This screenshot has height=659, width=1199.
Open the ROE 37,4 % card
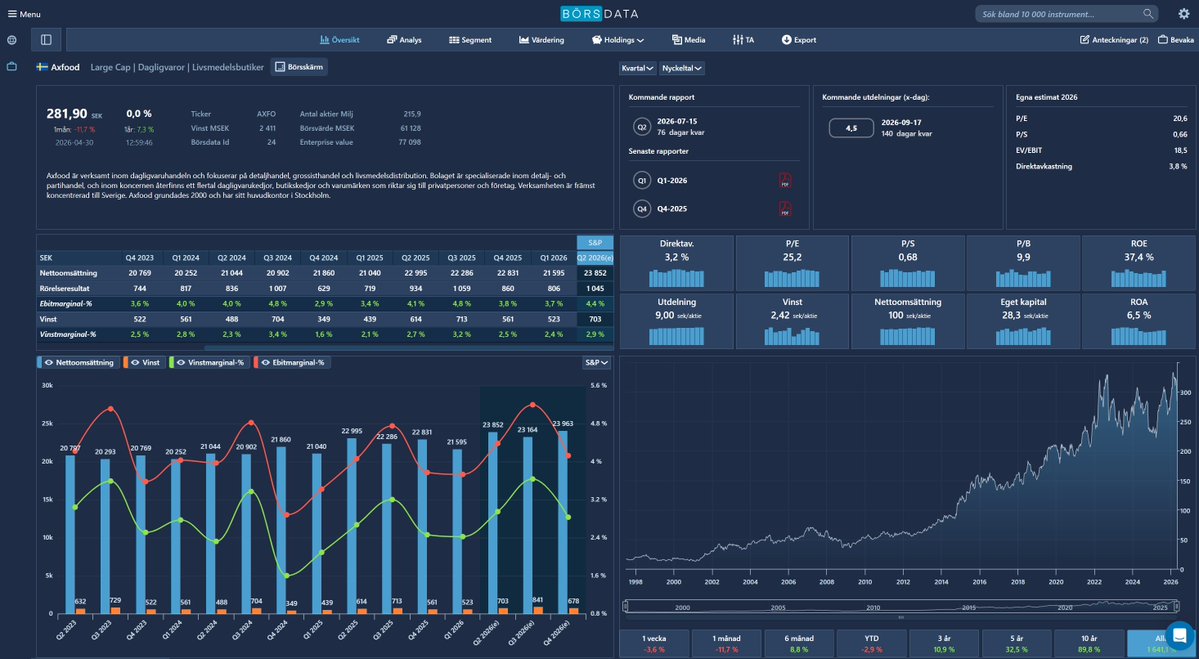click(1139, 263)
